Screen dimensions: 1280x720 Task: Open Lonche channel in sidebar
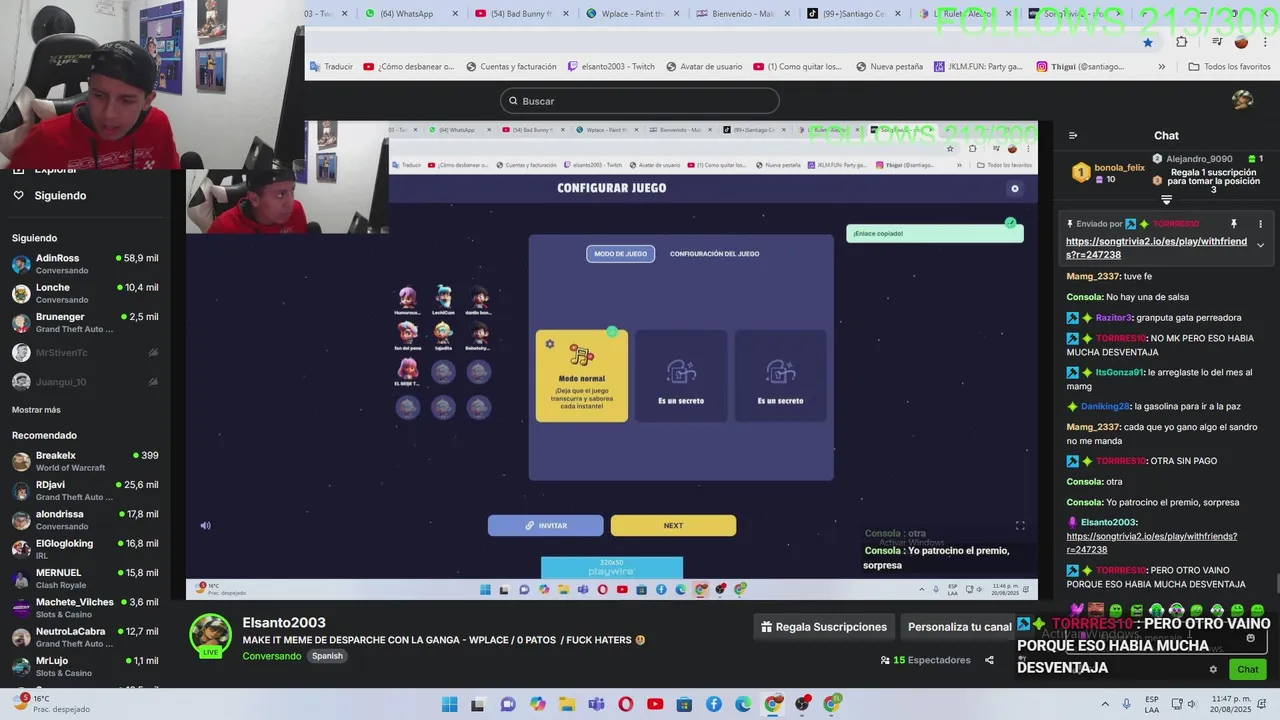click(x=85, y=293)
